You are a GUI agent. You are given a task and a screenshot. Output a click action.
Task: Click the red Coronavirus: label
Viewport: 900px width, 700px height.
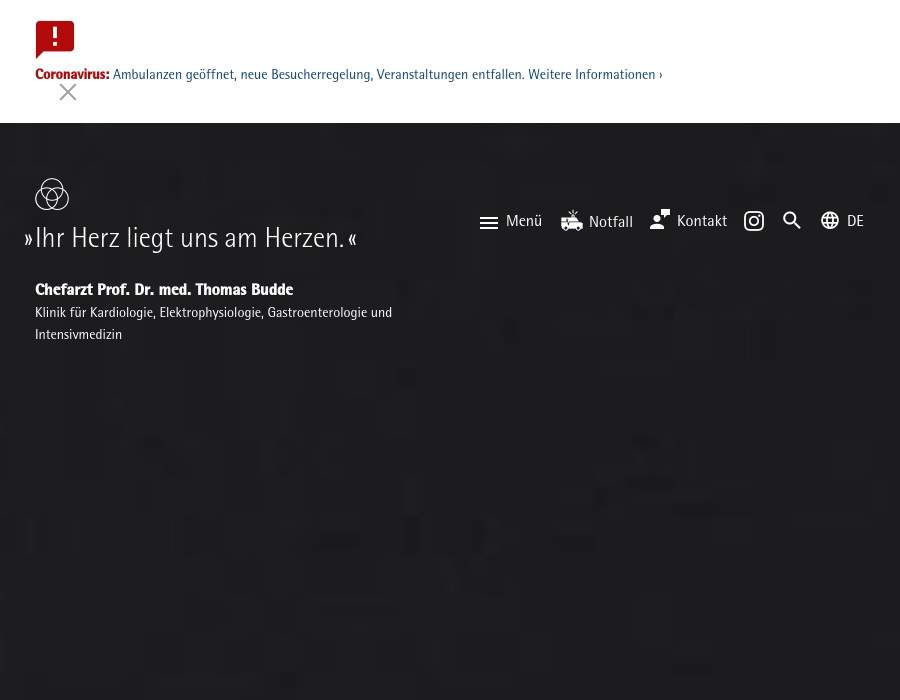pos(72,75)
